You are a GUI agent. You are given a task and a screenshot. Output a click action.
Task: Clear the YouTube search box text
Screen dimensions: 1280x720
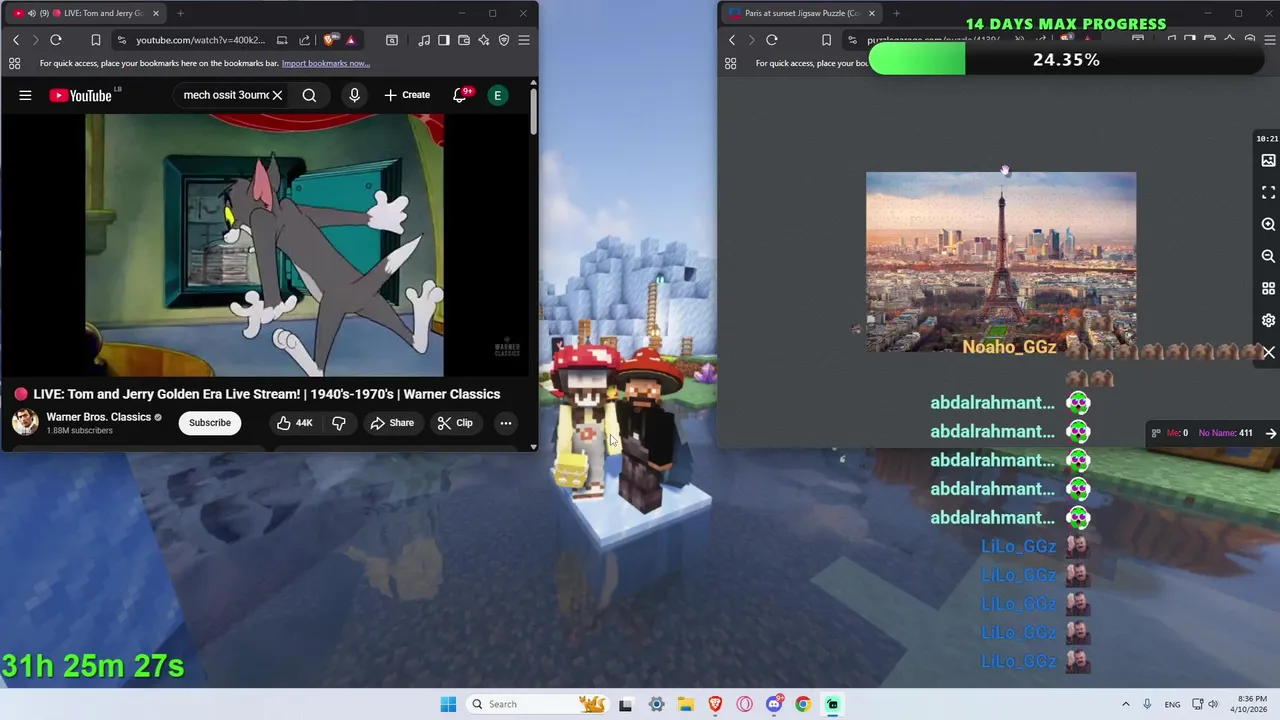pos(277,95)
